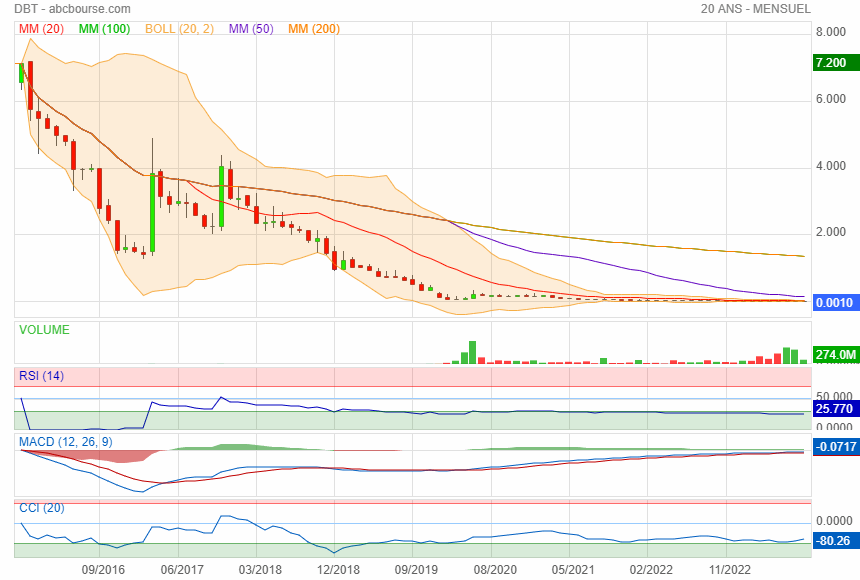
Task: Click the tallest green volume bar
Action: (x=472, y=352)
